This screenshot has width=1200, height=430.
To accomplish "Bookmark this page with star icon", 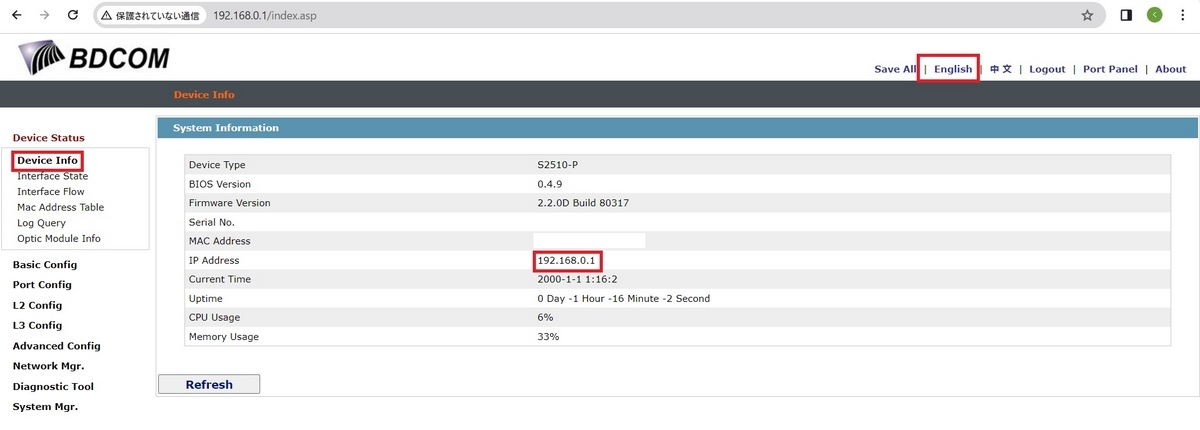I will pyautogui.click(x=1087, y=16).
